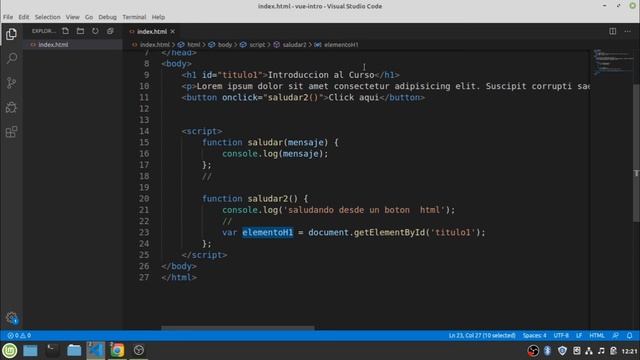Create a new file in Explorer
This screenshot has height=360, width=640.
click(x=65, y=31)
